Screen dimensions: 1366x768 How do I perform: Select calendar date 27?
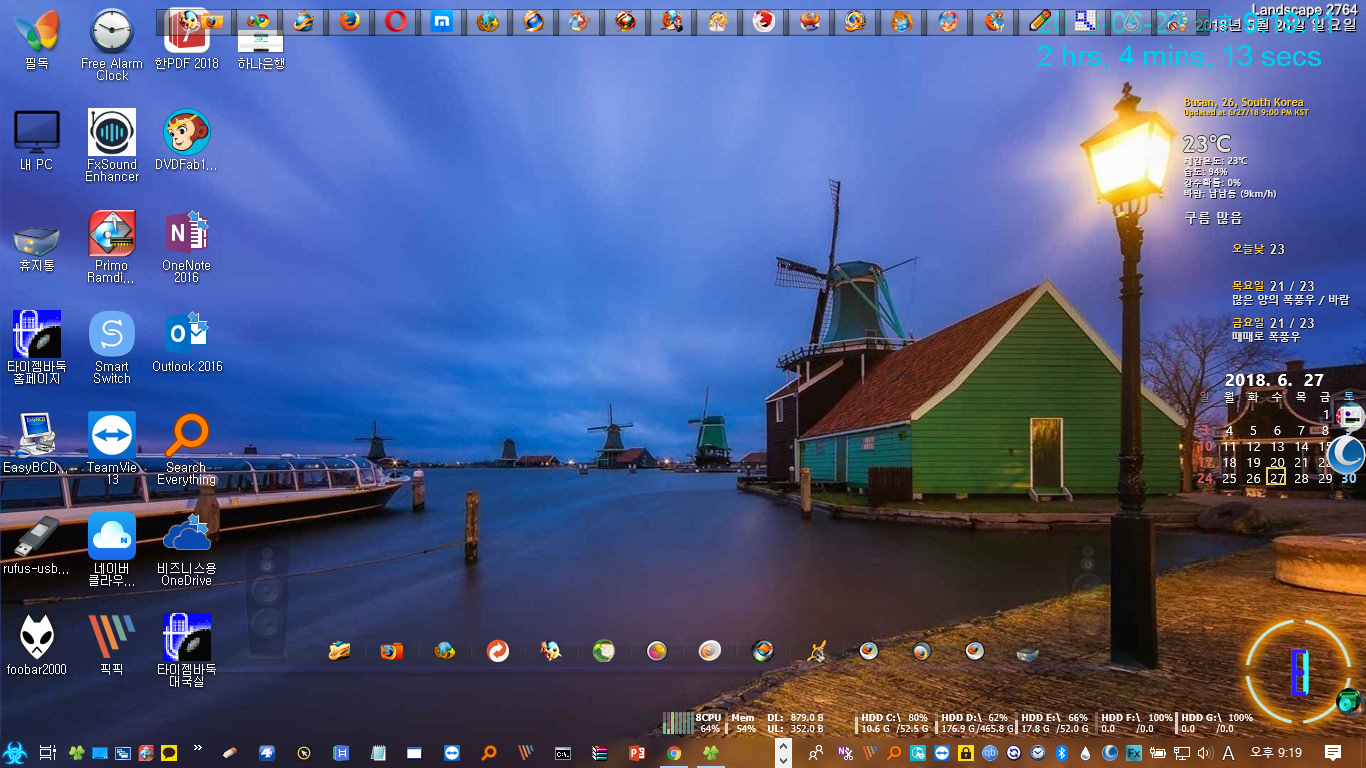[1277, 478]
